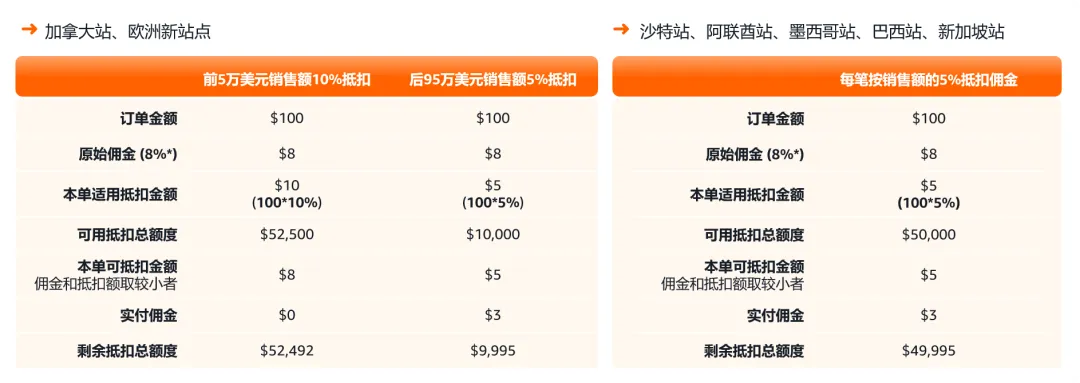Select the $10,000 available credit cell
1080x383 pixels.
(x=493, y=234)
